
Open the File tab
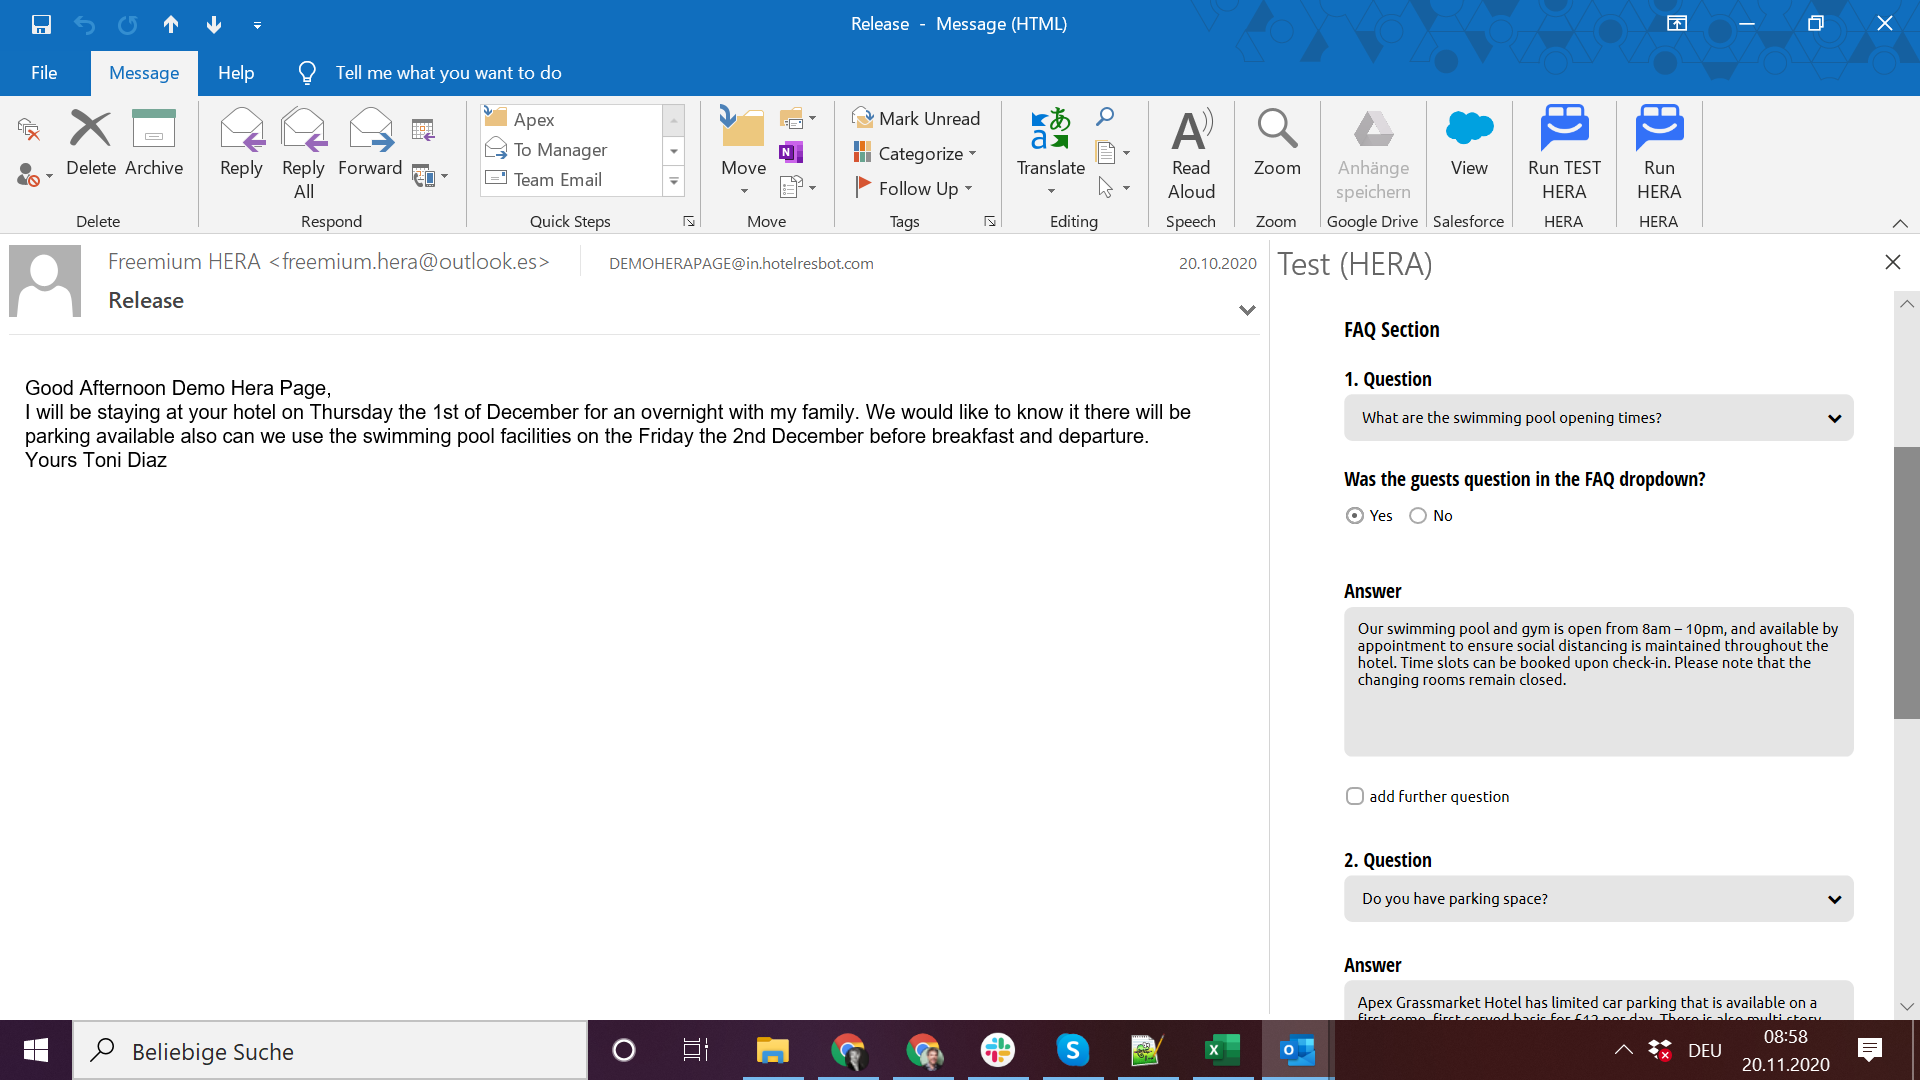pos(44,73)
